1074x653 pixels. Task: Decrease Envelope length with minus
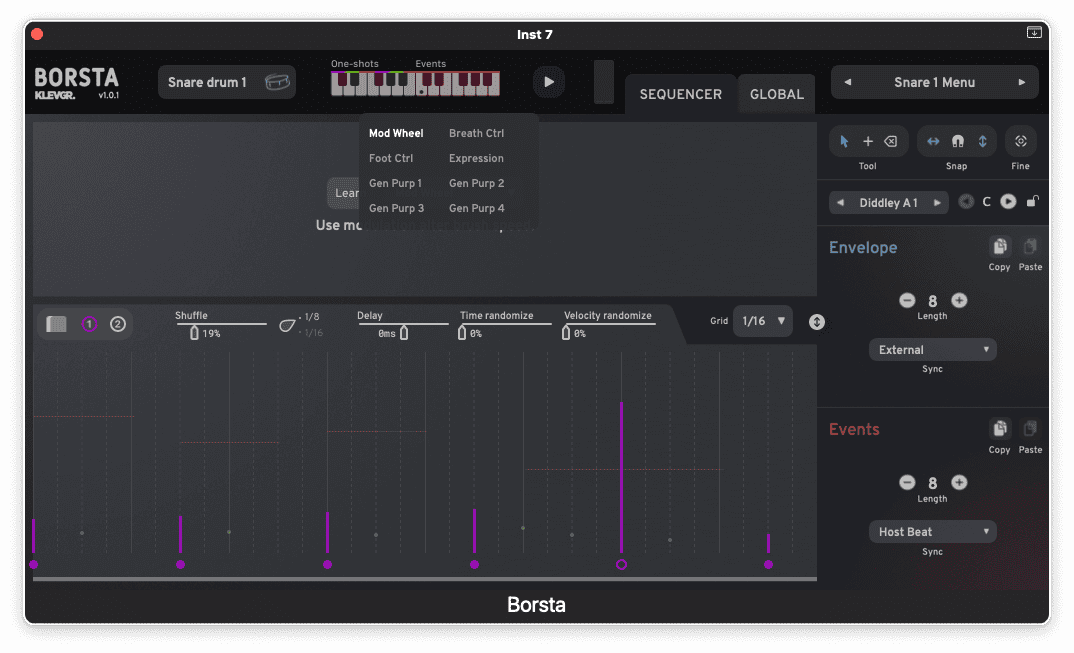tap(907, 300)
